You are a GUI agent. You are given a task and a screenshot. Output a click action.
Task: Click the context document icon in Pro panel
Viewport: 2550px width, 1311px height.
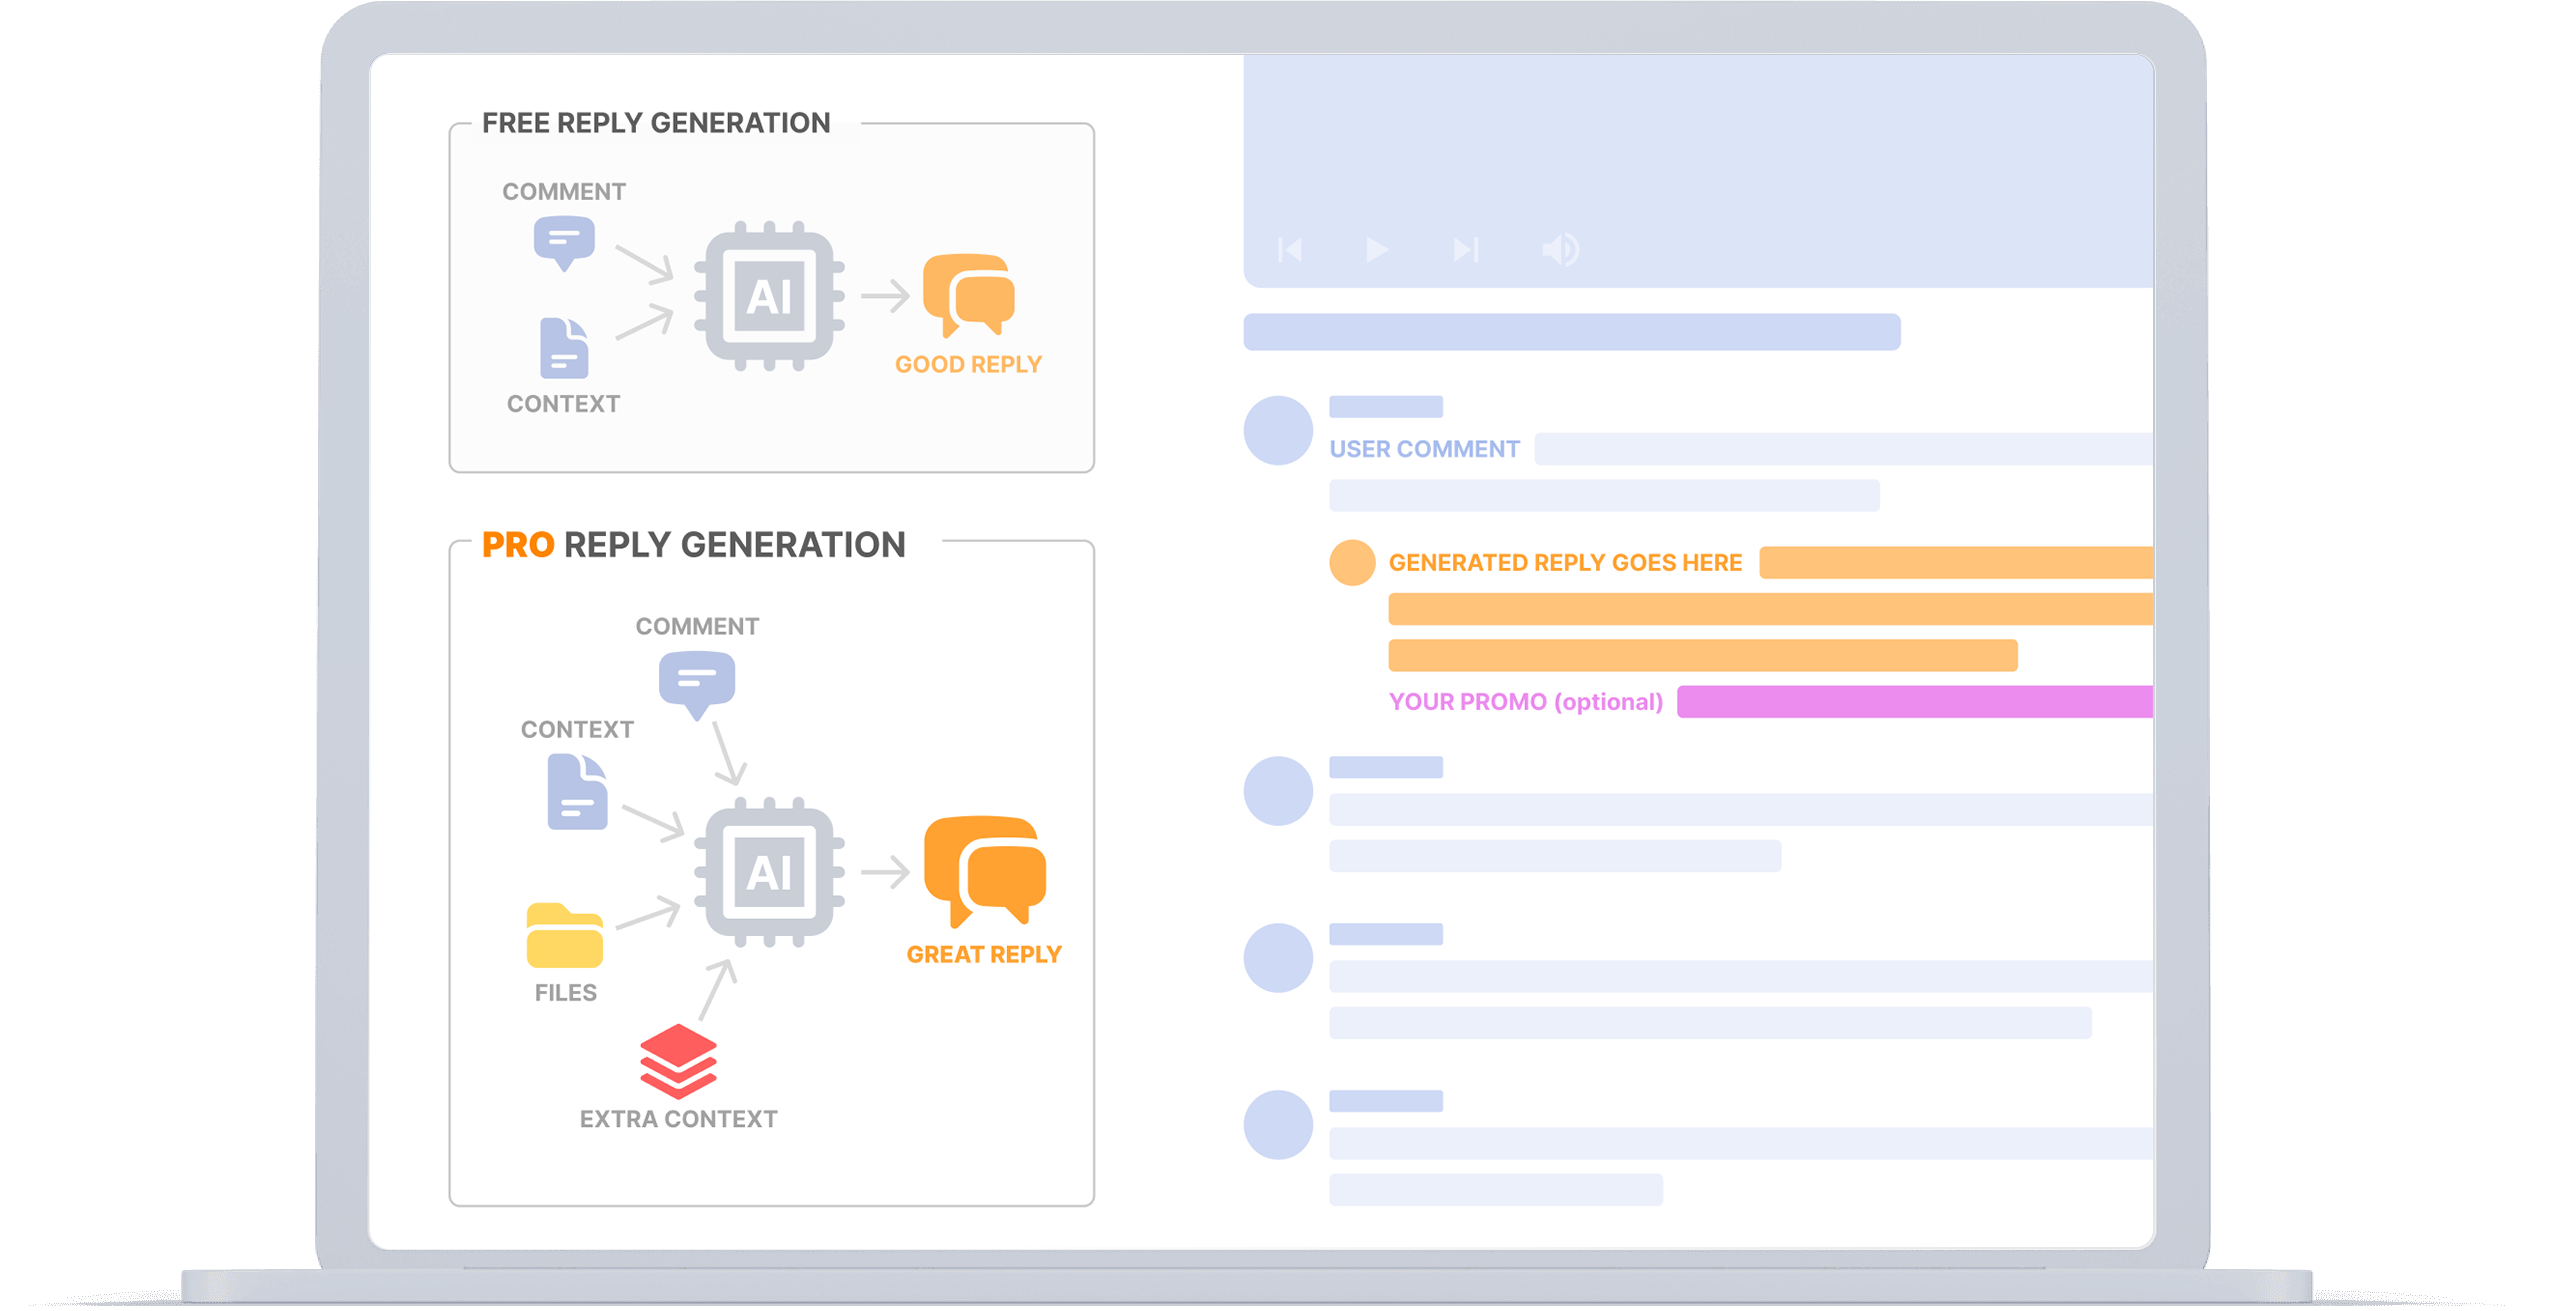[x=577, y=792]
